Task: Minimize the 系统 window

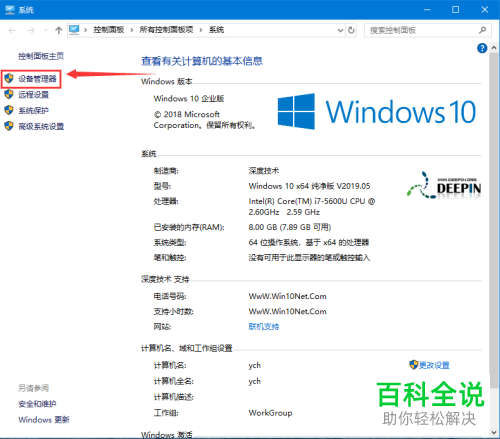Action: tap(427, 10)
